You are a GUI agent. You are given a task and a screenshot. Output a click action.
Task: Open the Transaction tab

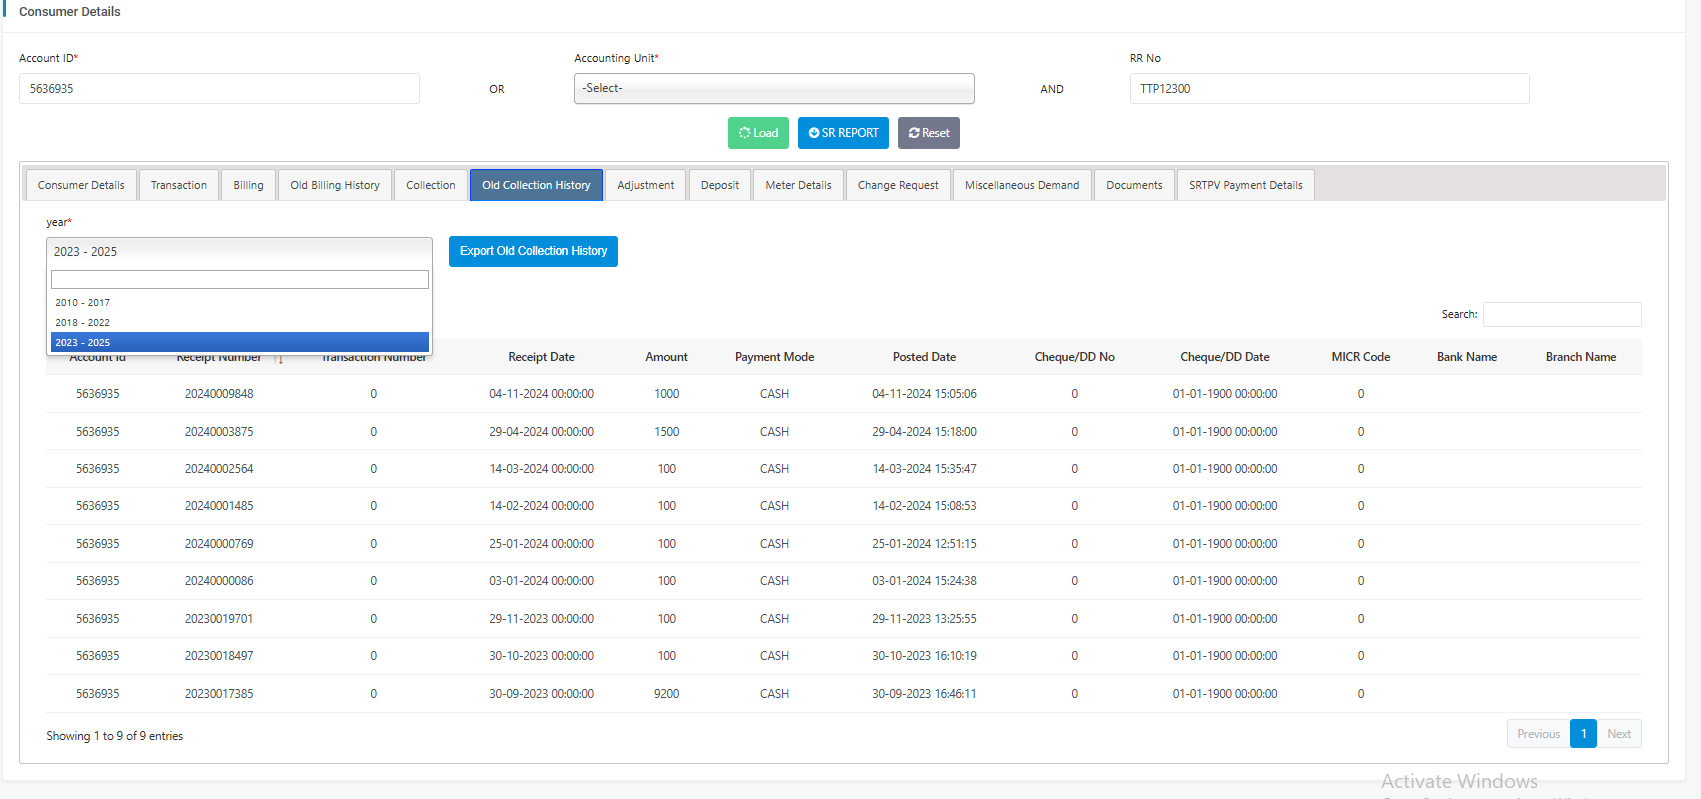click(179, 185)
